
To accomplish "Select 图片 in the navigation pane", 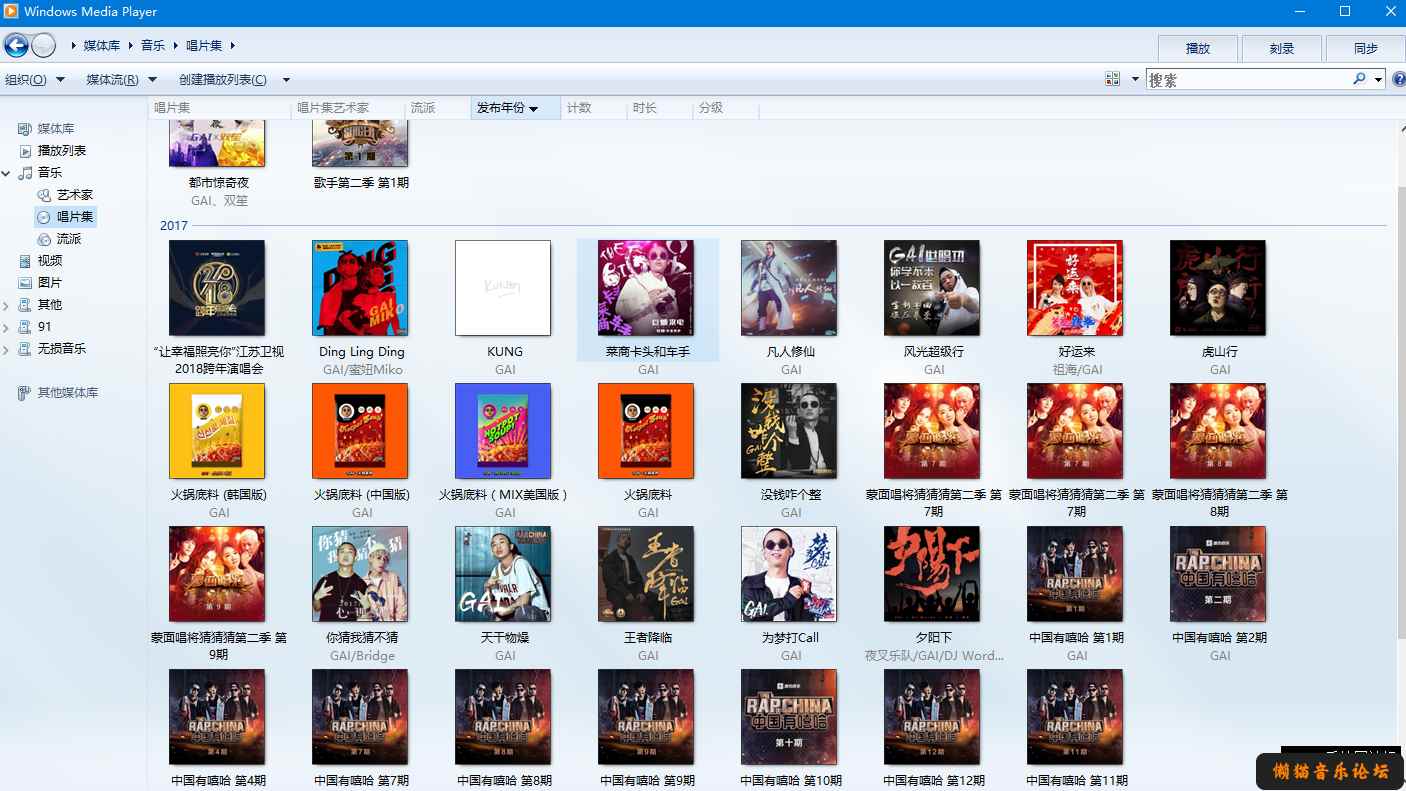I will 50,283.
